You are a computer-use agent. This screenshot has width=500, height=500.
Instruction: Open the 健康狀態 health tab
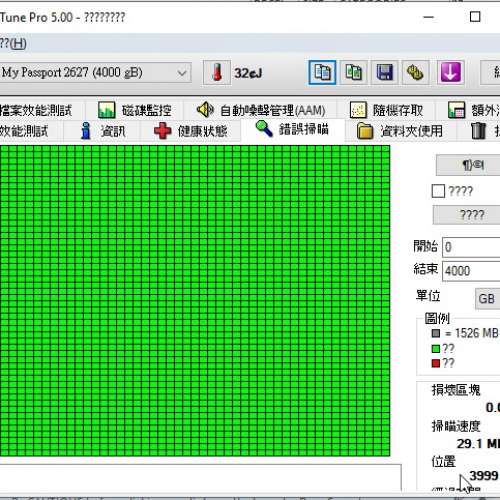pos(191,131)
